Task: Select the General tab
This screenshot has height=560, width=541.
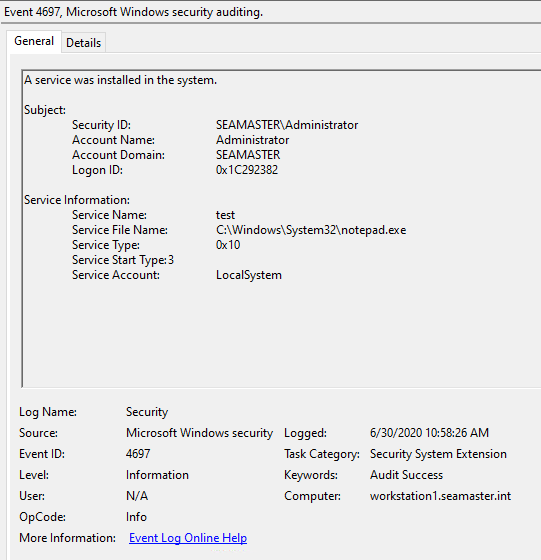Action: click(34, 41)
